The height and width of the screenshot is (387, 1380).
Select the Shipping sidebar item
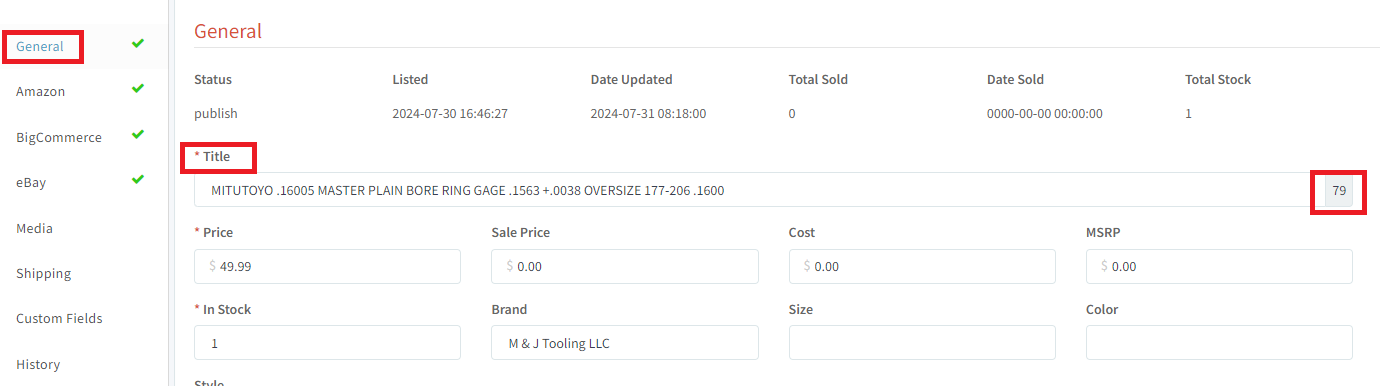tap(44, 274)
